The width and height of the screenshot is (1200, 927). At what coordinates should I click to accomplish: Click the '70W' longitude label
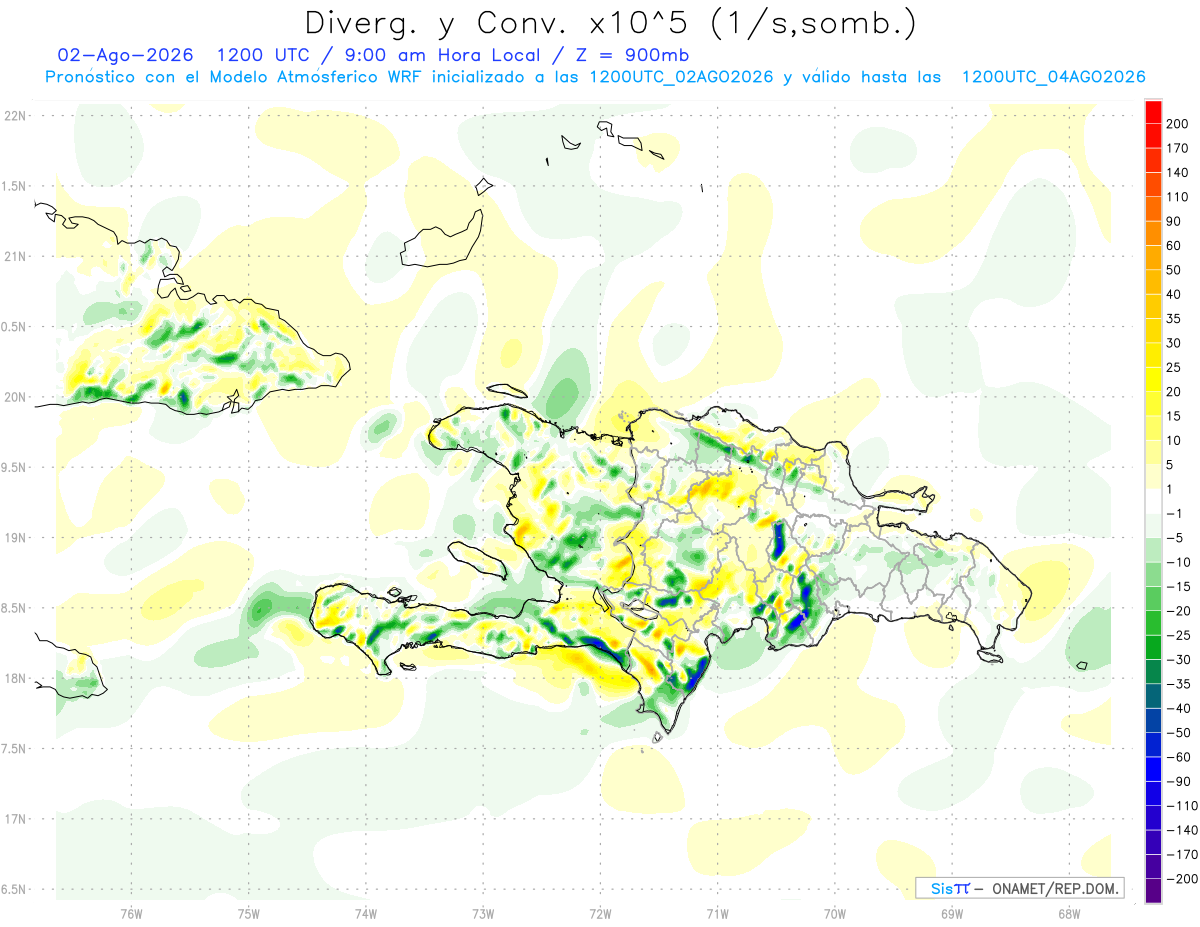coord(835,913)
